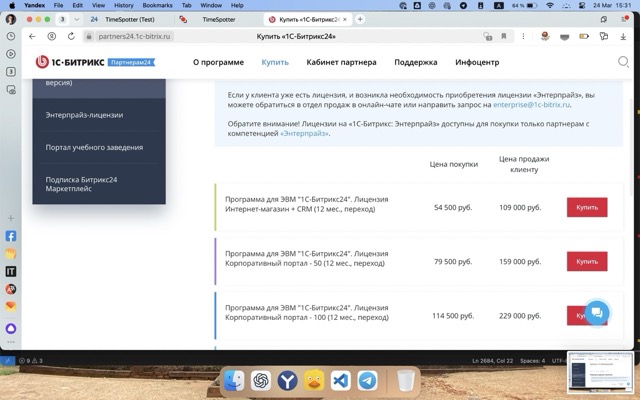This screenshot has height=400, width=640.
Task: Open Подписка Битрикс24 Маркетплейс sidebar item
Action: click(x=84, y=183)
